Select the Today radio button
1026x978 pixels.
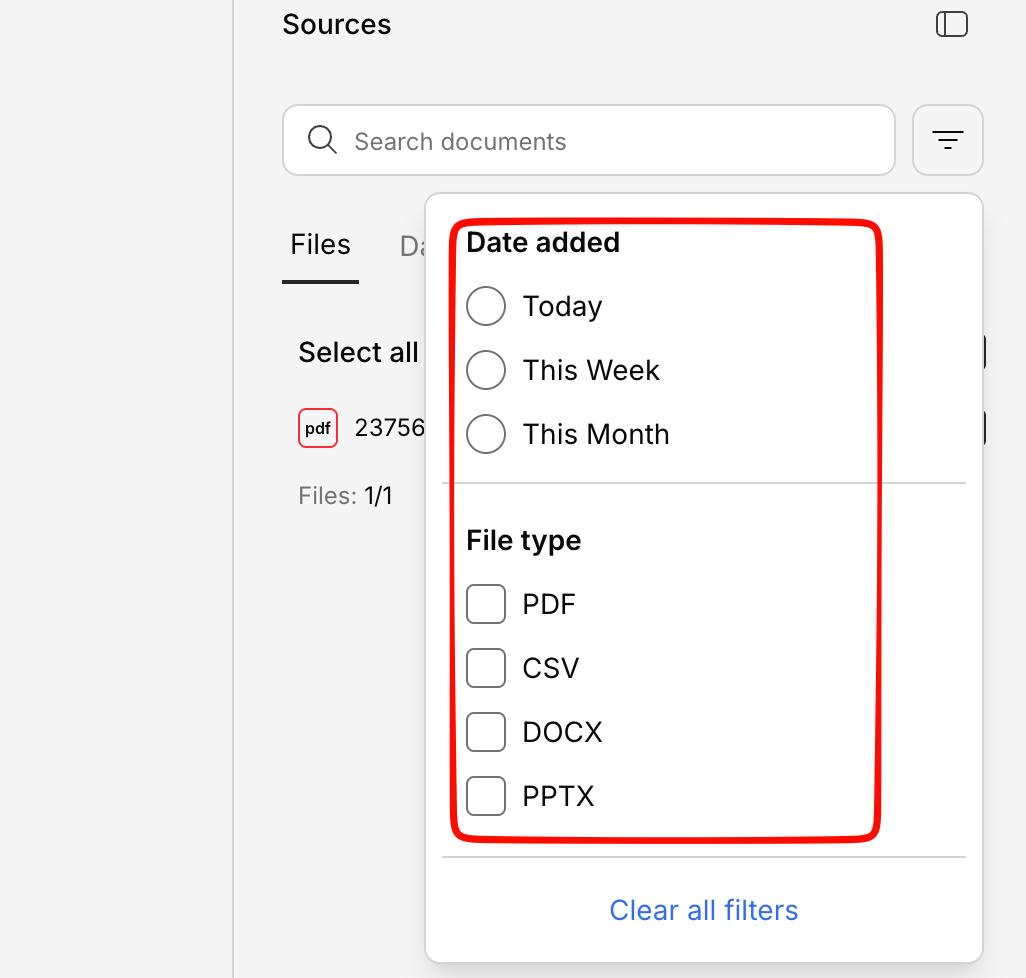pos(486,306)
